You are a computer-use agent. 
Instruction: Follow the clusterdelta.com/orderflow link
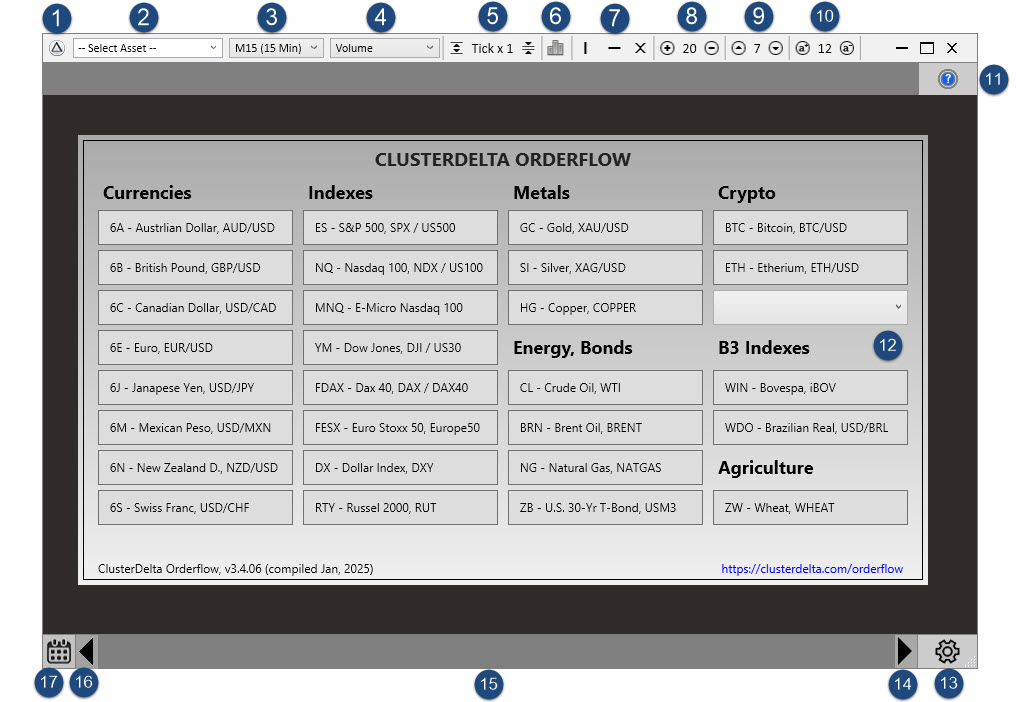click(x=812, y=569)
